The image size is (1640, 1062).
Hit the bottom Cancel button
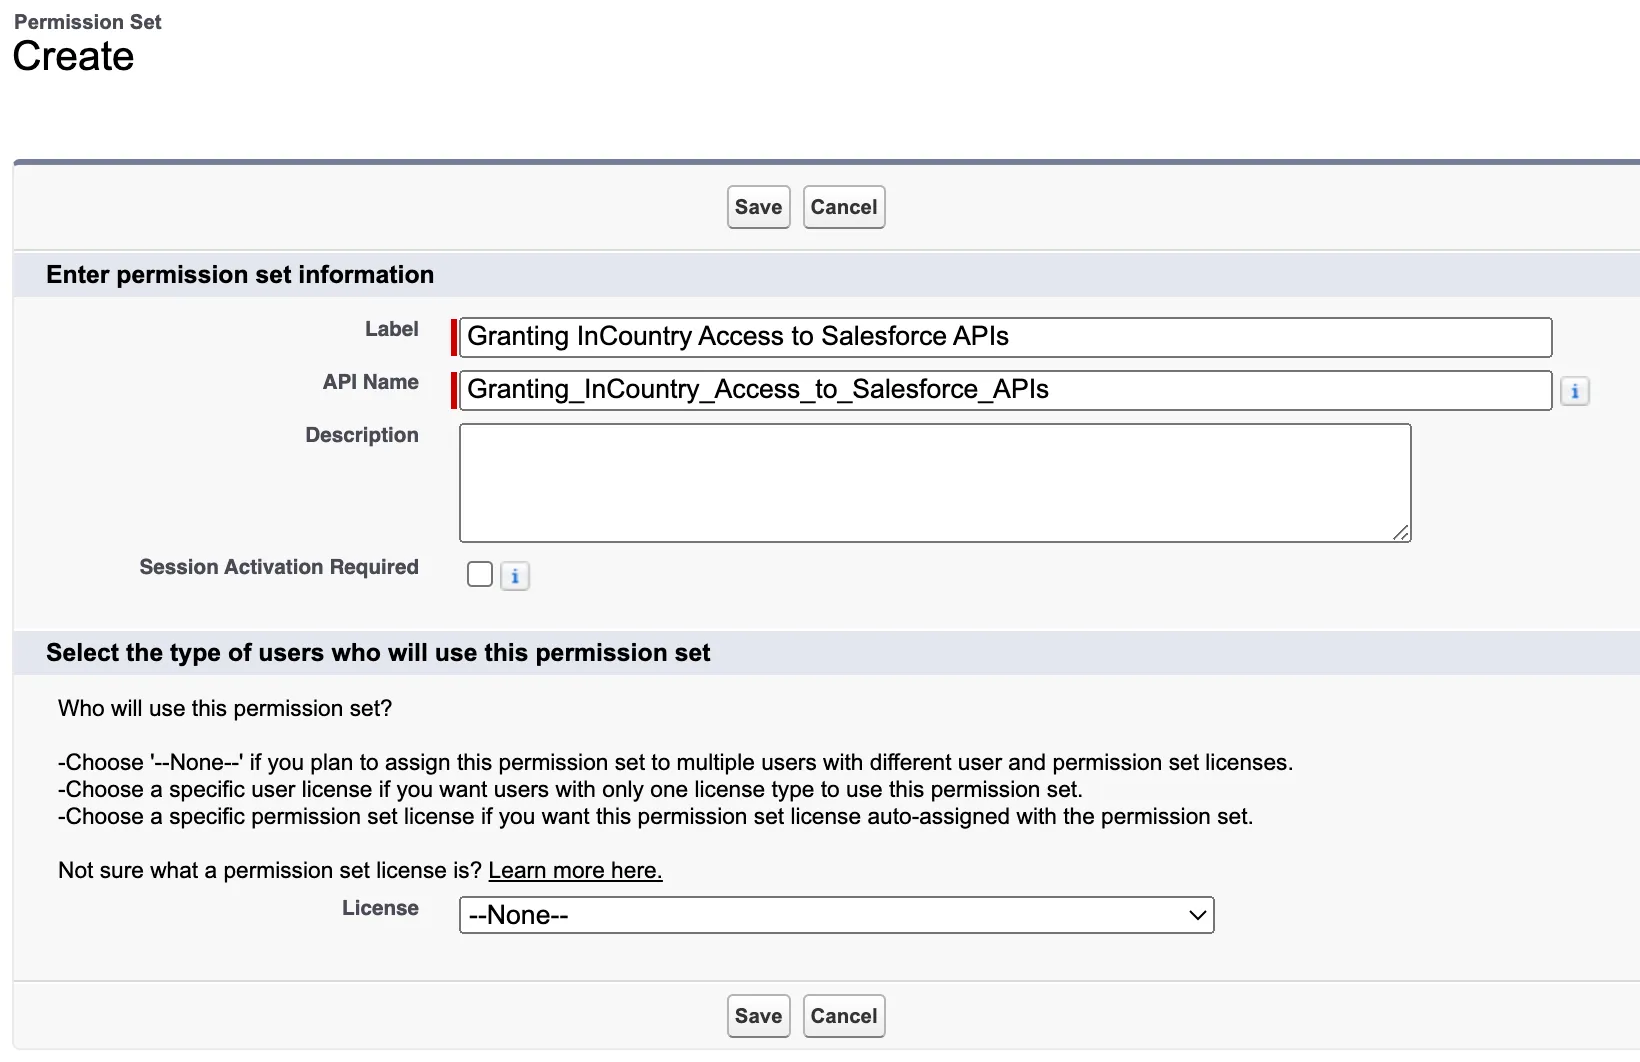point(843,1016)
